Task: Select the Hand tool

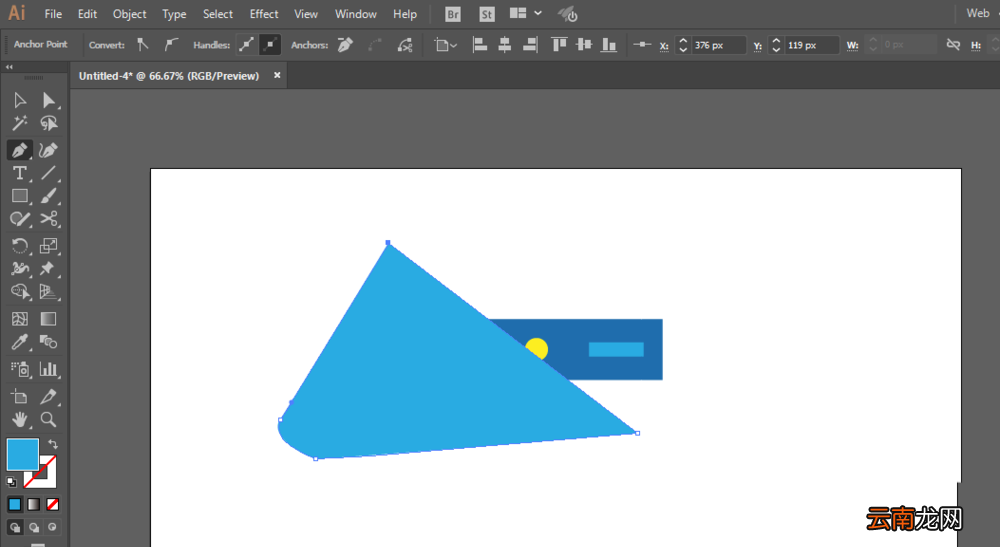Action: (x=20, y=419)
